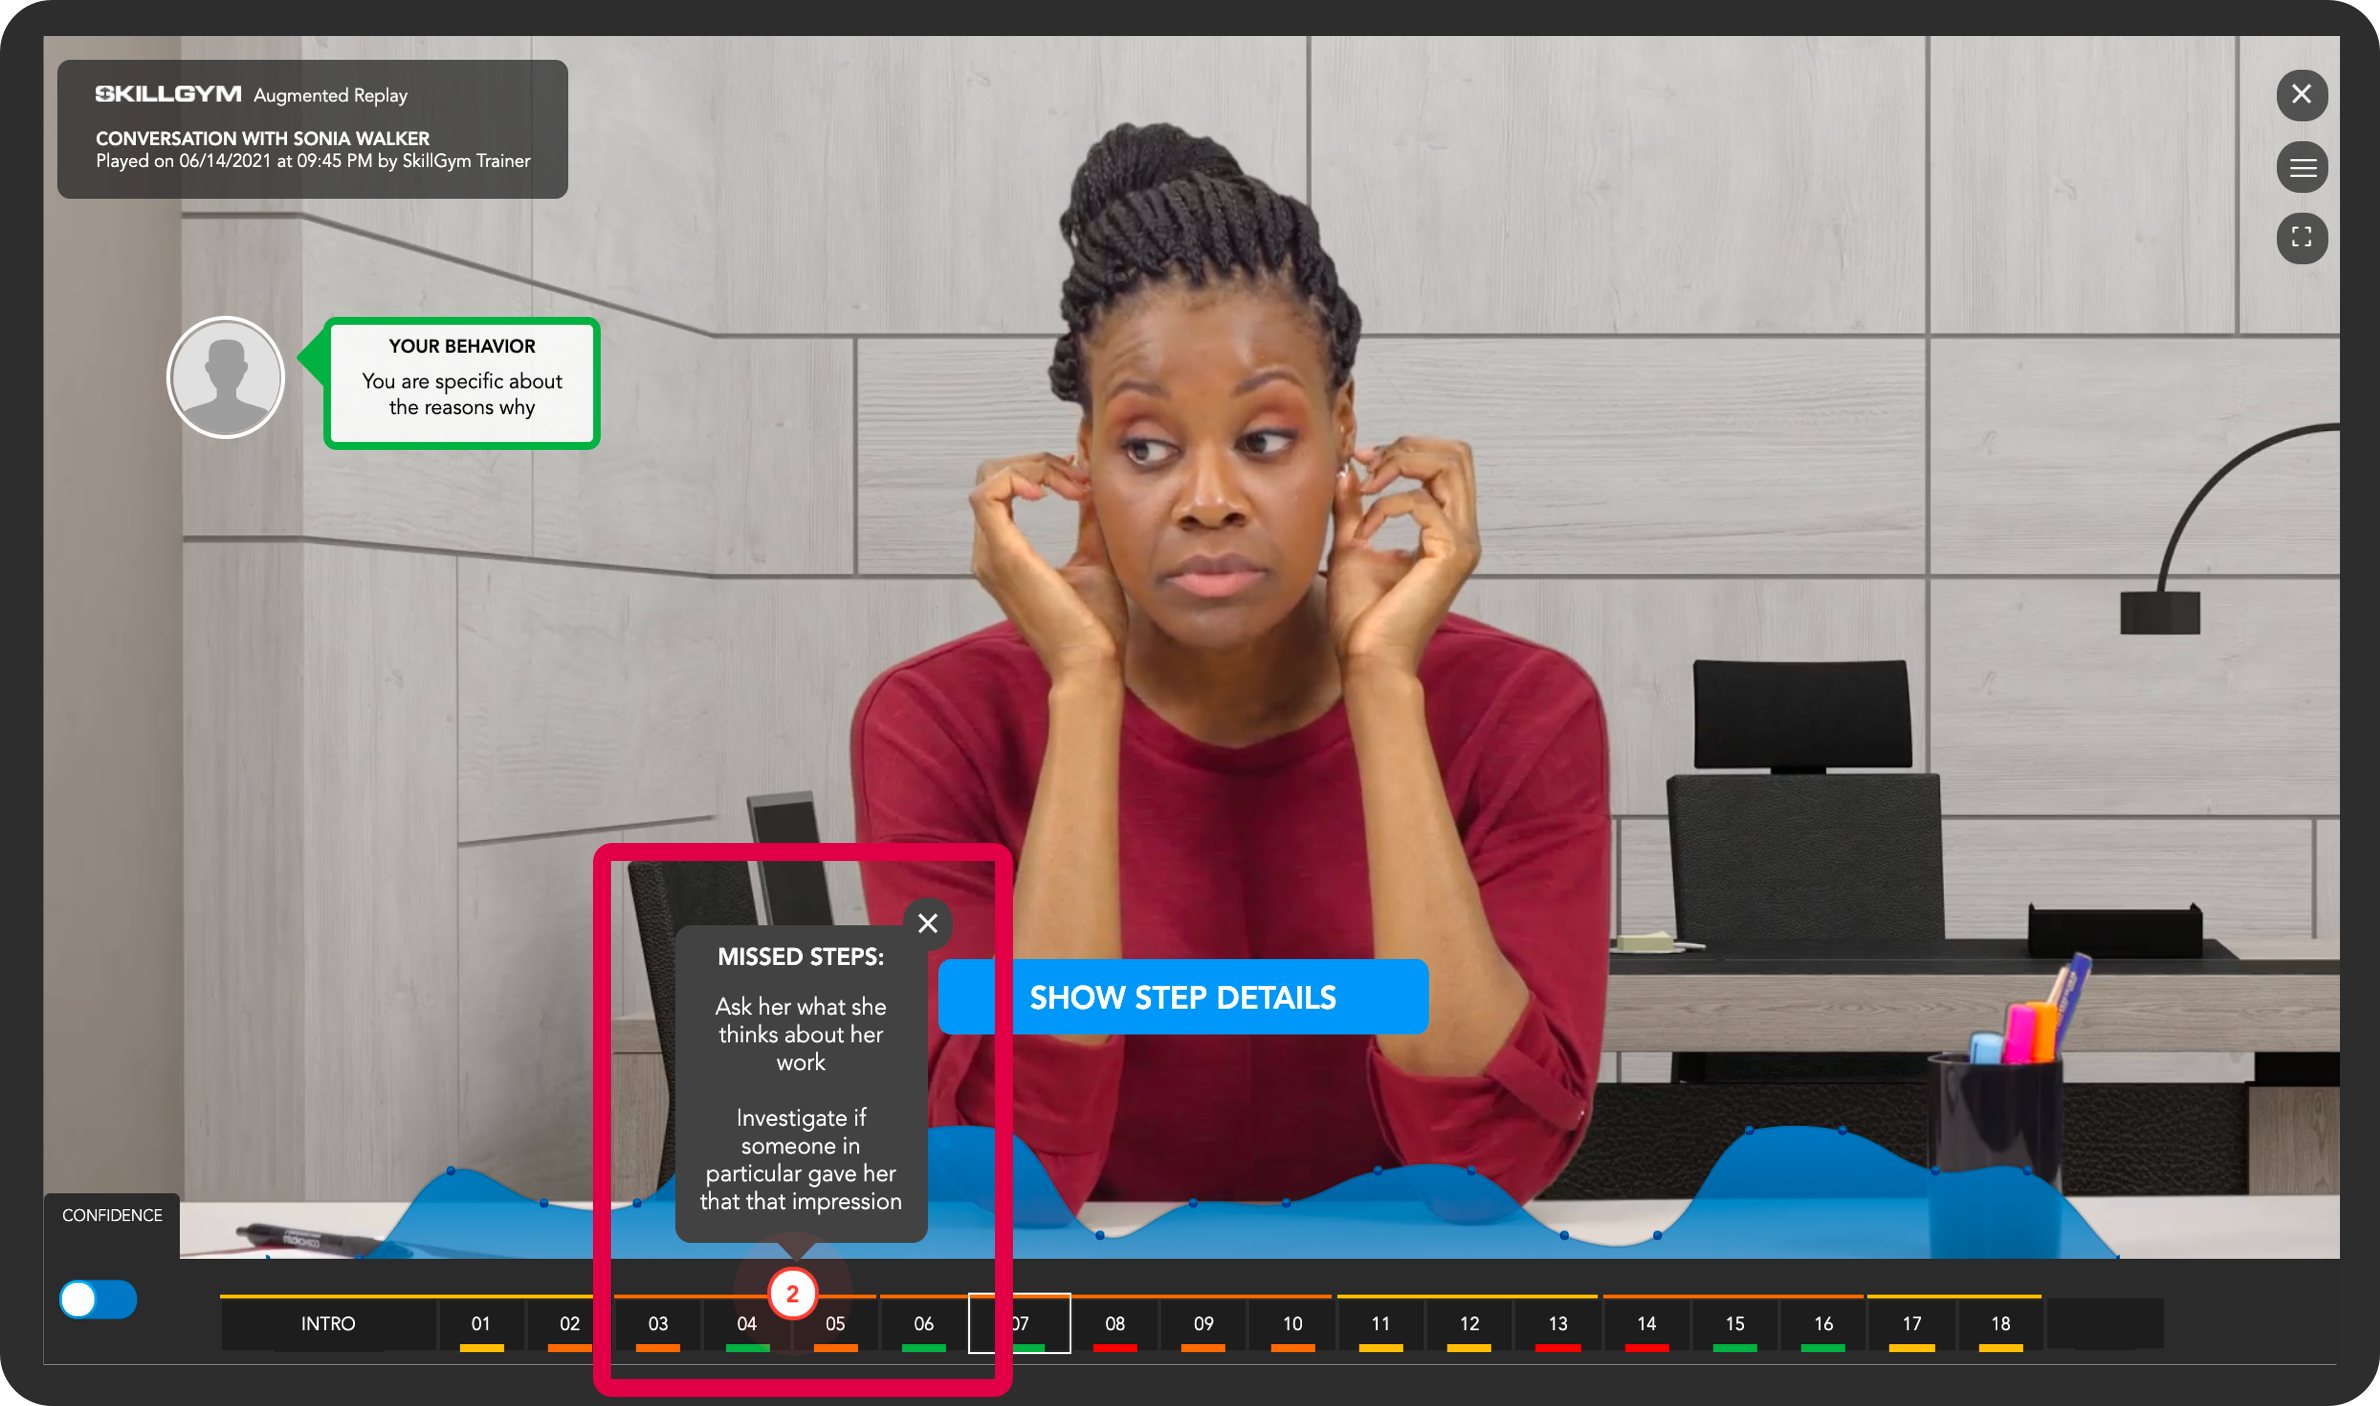This screenshot has height=1406, width=2380.
Task: Jump to timeline step 01
Action: [481, 1324]
